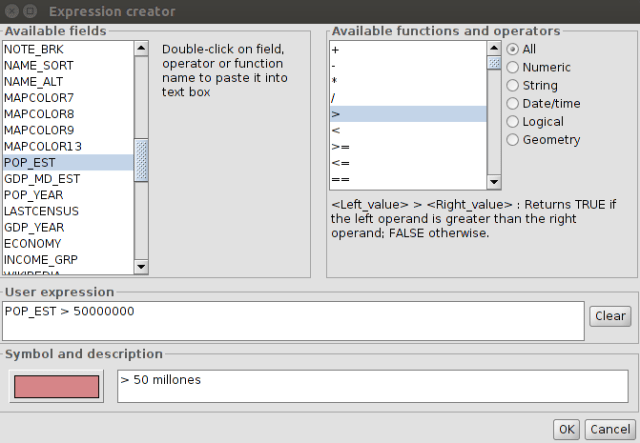Image resolution: width=640 pixels, height=443 pixels.
Task: Choose the Date/time filter option
Action: 514,103
